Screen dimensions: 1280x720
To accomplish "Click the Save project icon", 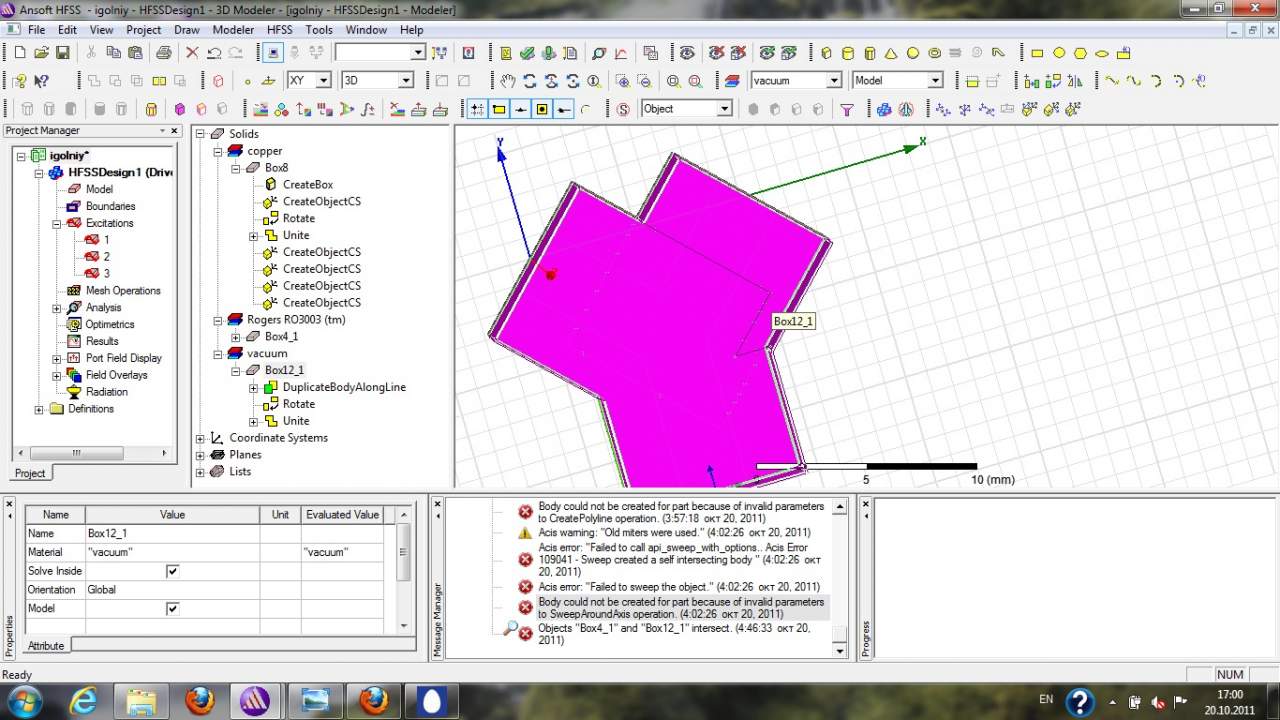I will [63, 53].
